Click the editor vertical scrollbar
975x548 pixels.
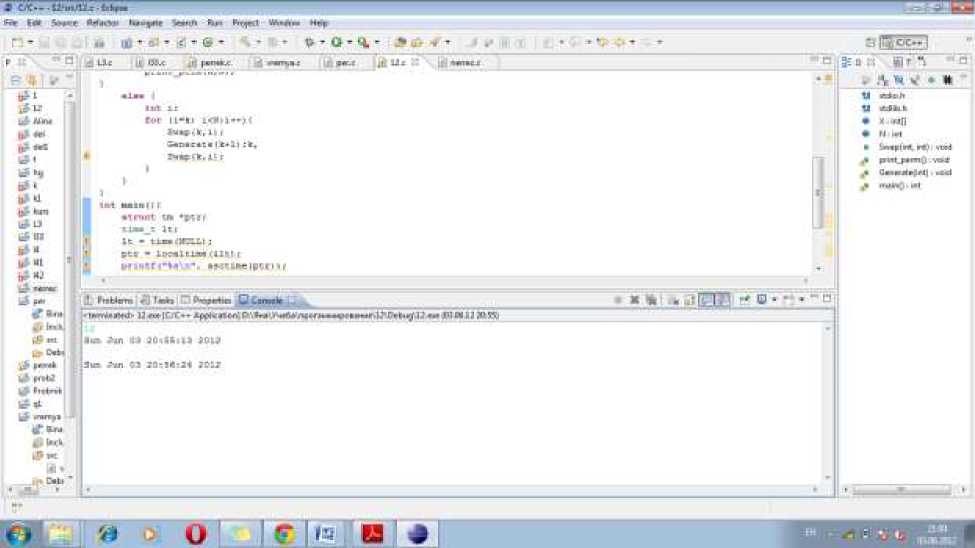(x=818, y=192)
